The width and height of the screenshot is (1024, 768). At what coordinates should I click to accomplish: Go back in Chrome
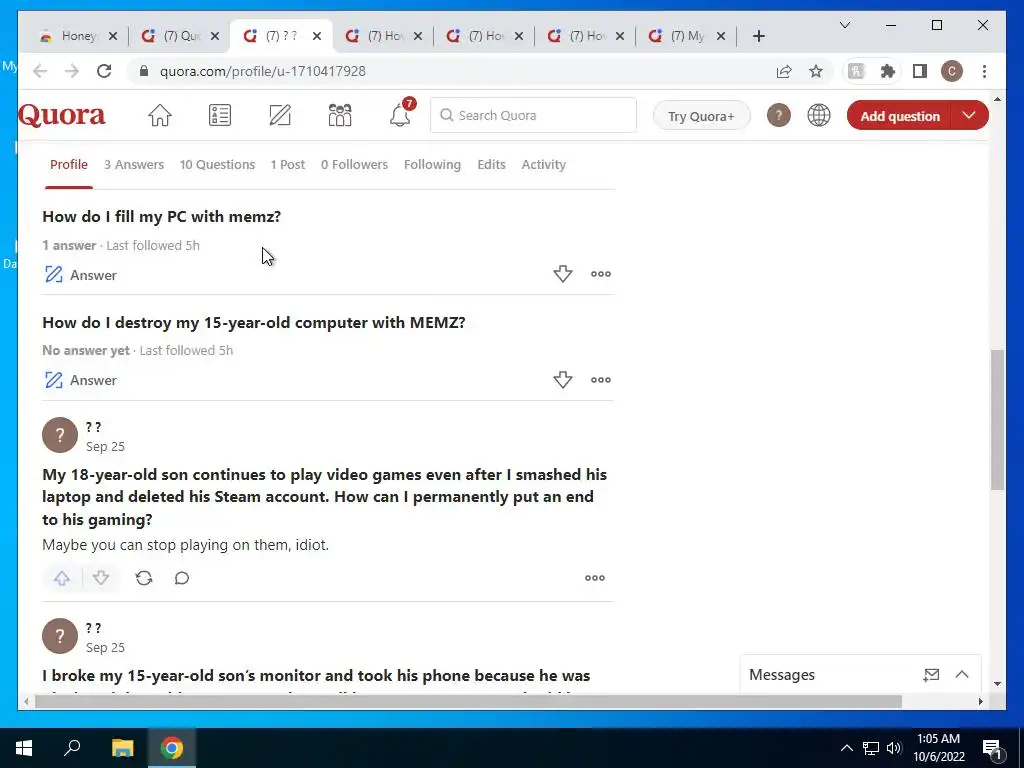40,71
